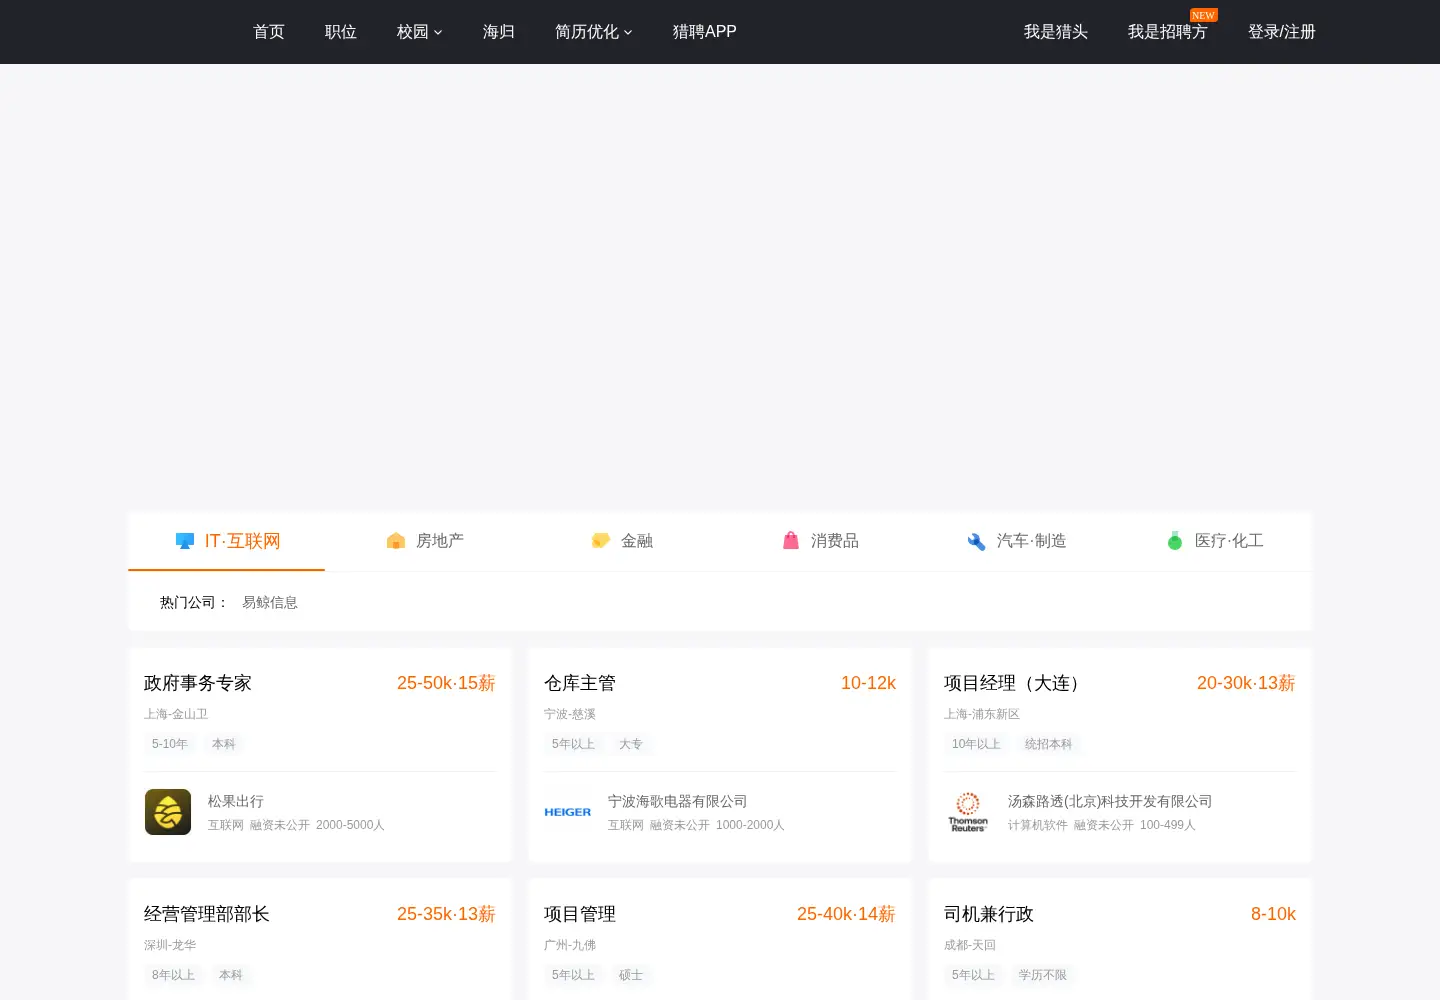
Task: Select the IT·互联网 tab
Action: click(x=227, y=541)
